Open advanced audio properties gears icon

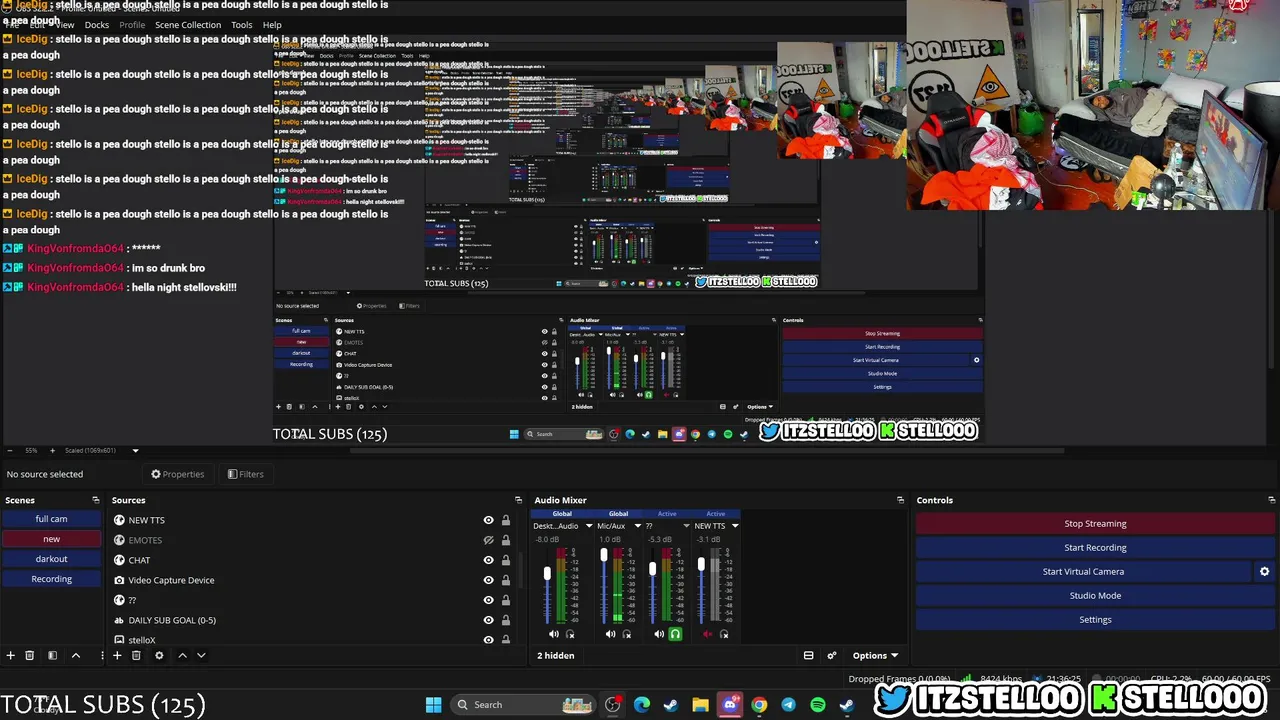point(831,656)
